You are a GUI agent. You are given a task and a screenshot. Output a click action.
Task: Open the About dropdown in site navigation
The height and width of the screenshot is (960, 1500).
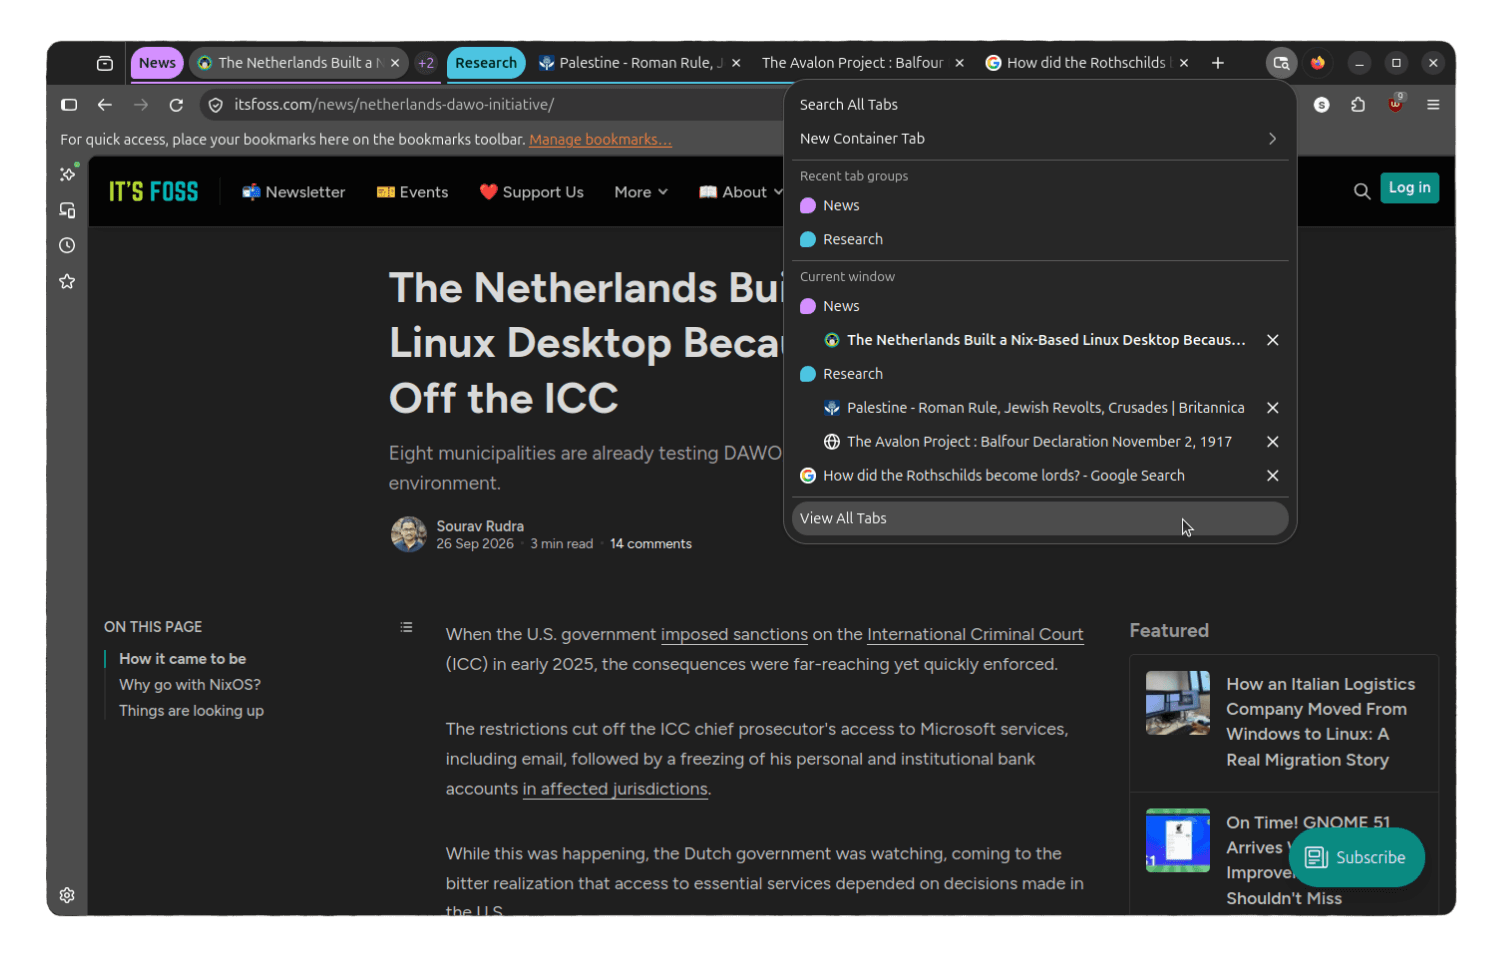click(741, 192)
